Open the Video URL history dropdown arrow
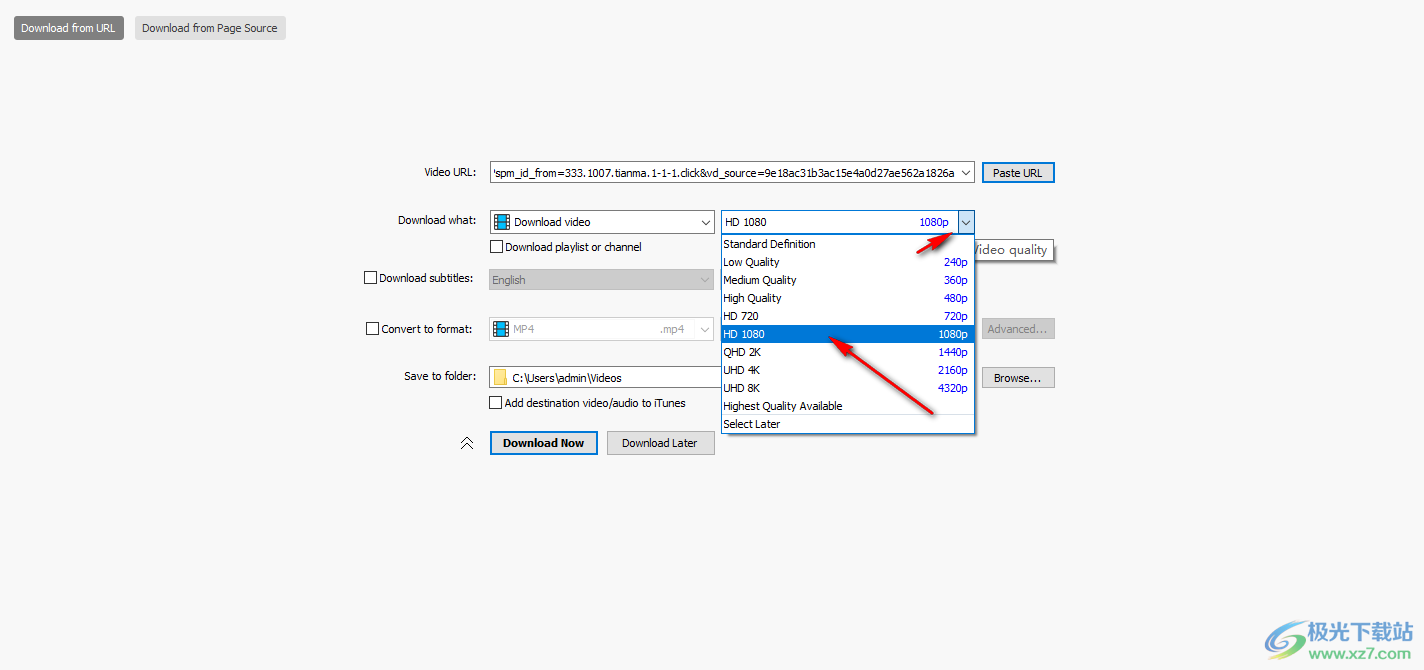The width and height of the screenshot is (1424, 670). coord(965,173)
